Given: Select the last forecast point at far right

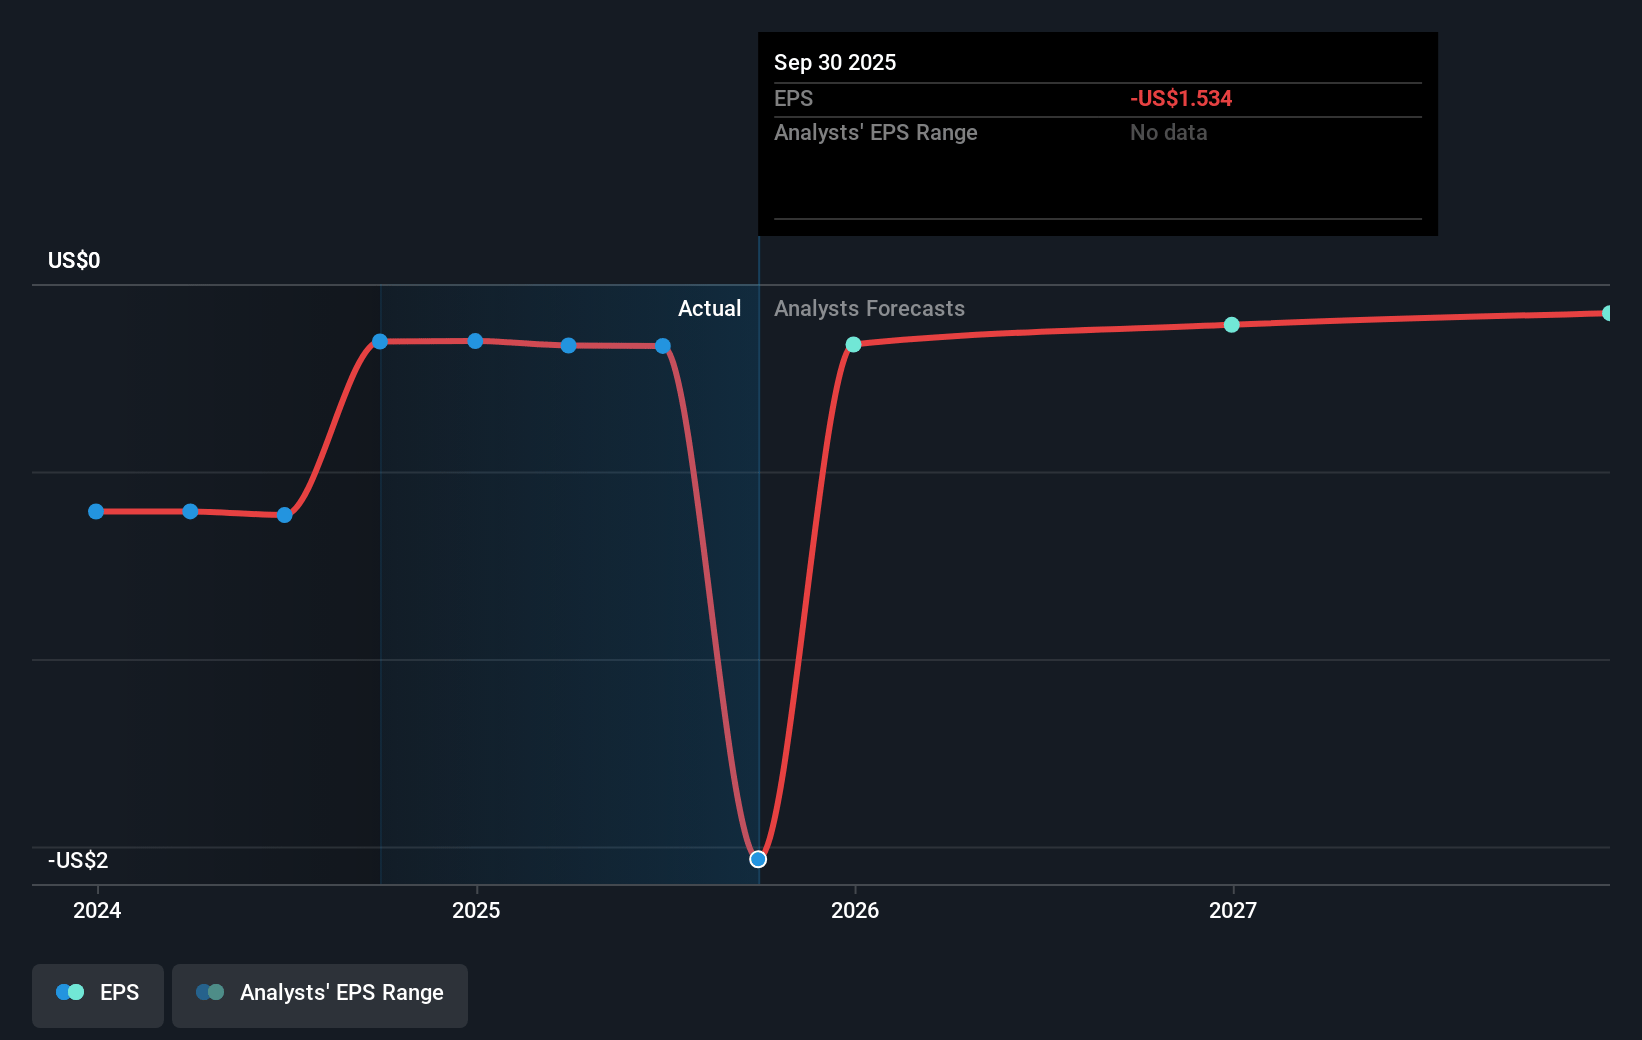Looking at the screenshot, I should click(x=1607, y=313).
